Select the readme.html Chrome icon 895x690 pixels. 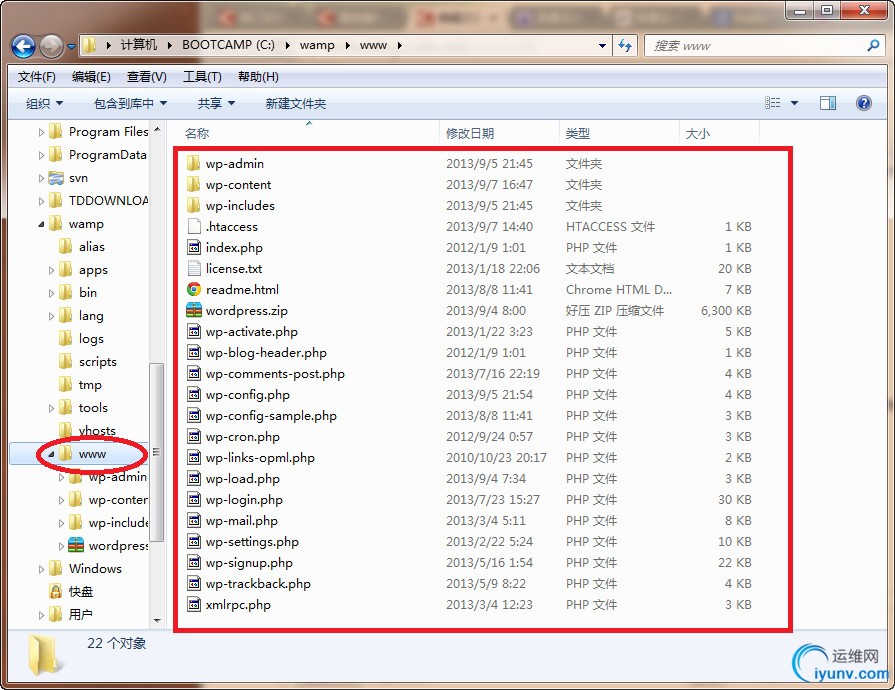point(194,289)
